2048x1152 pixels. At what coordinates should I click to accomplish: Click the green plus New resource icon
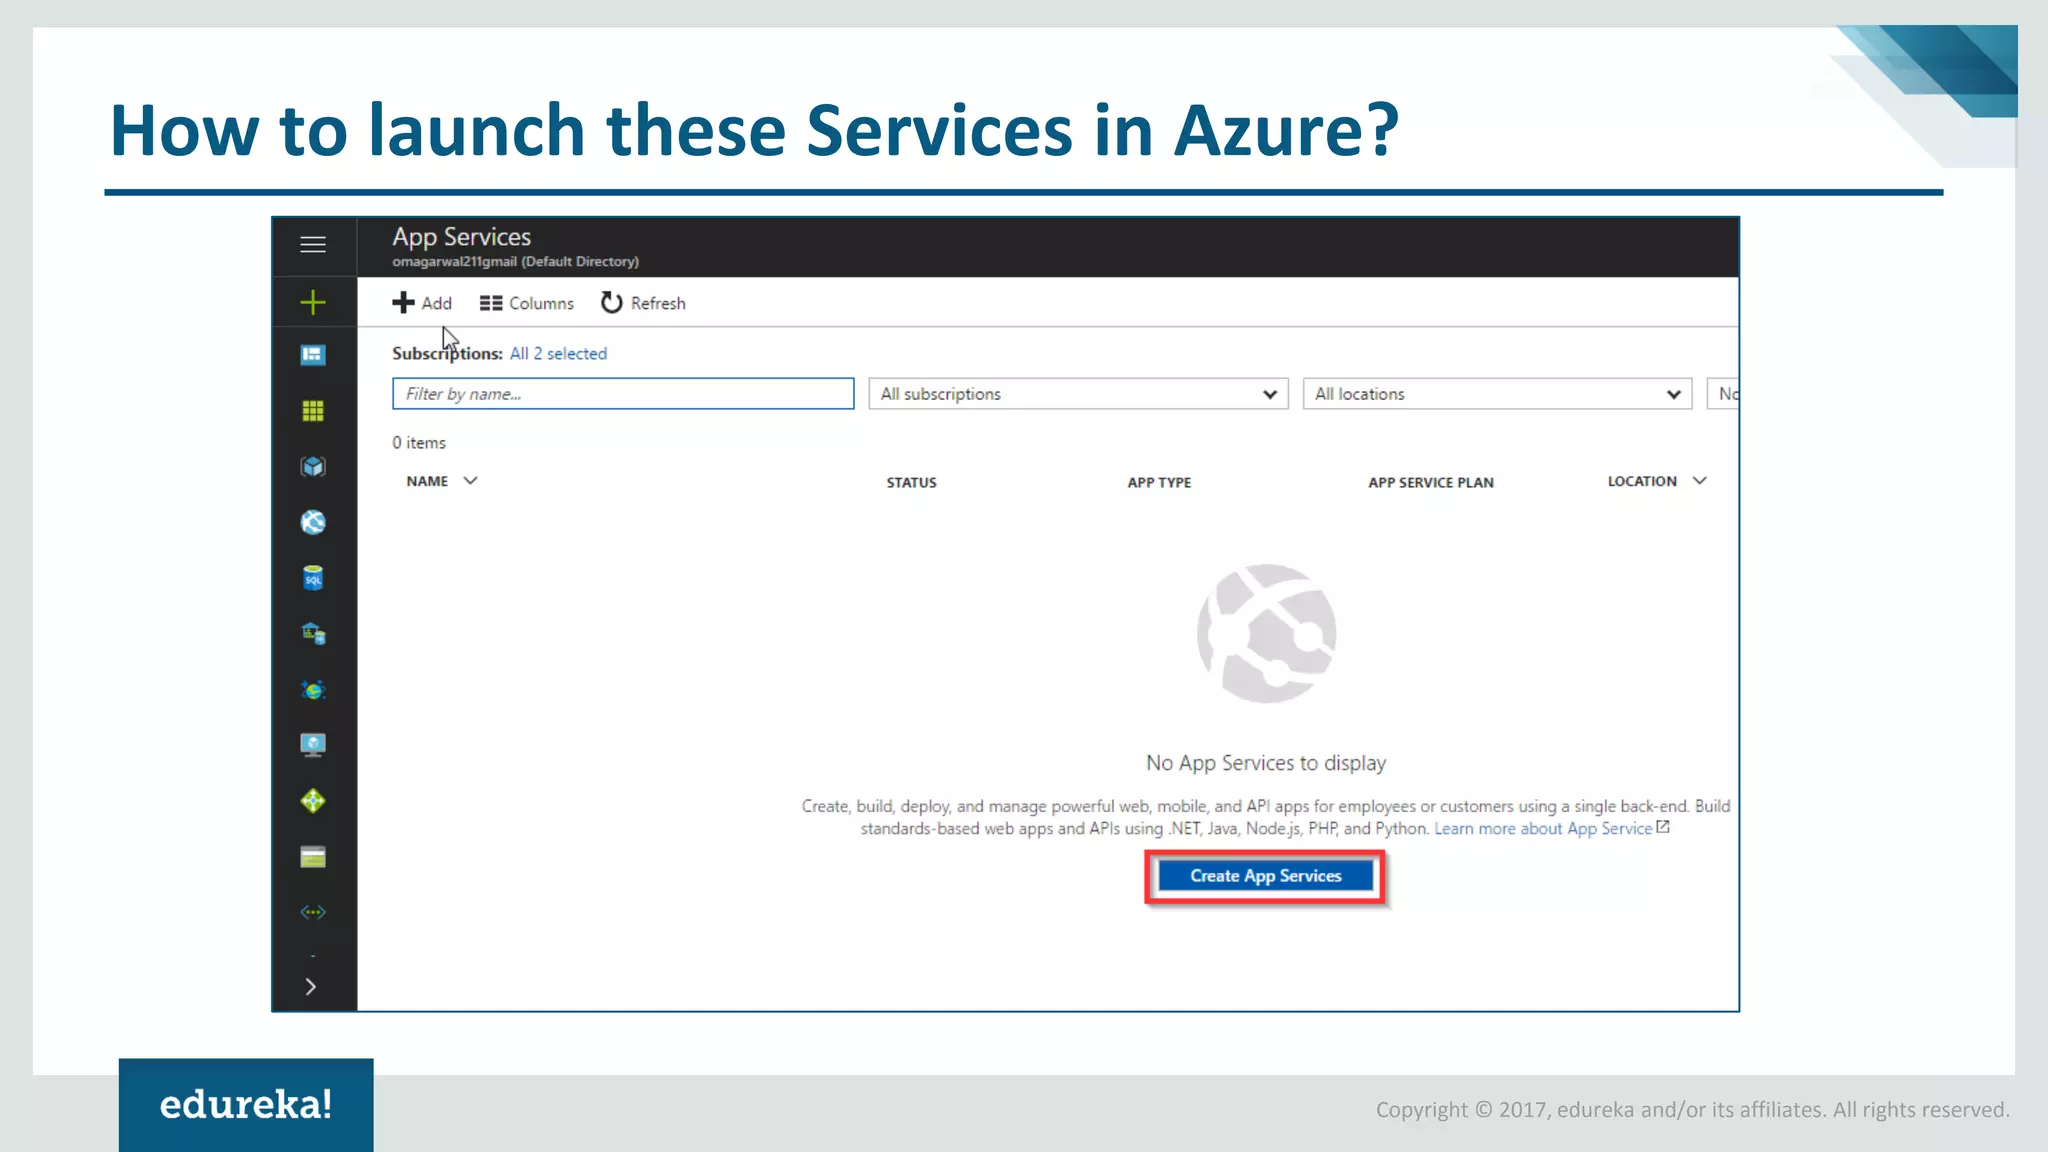pos(313,302)
